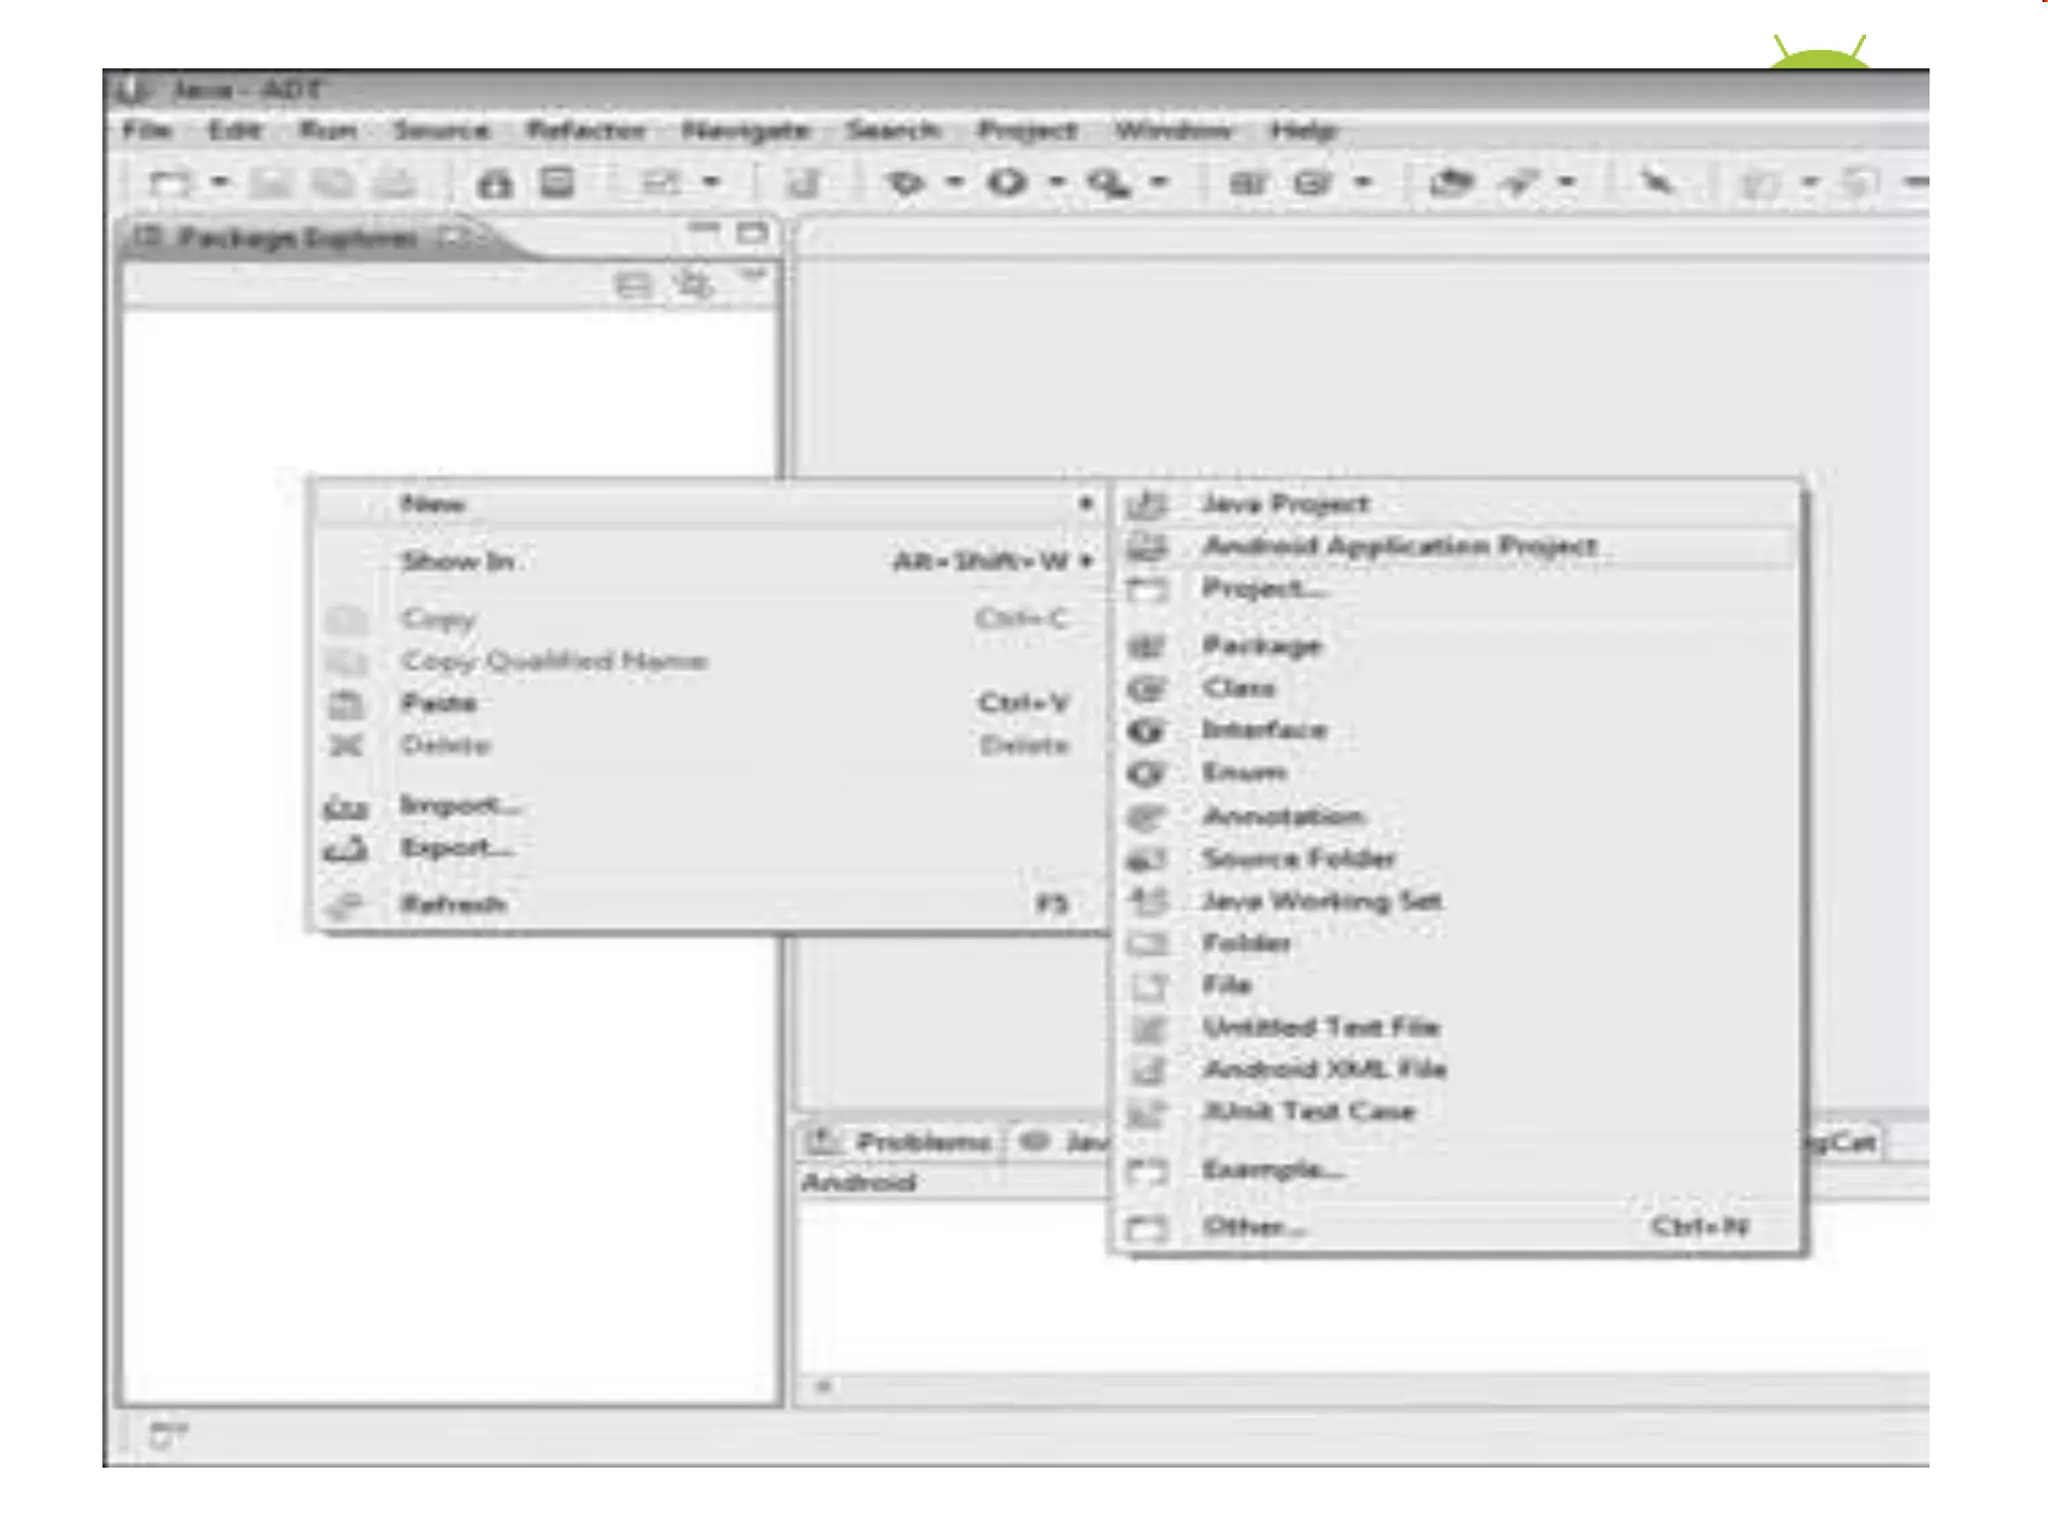2048x1536 pixels.
Task: Open the Refactor menu
Action: (585, 131)
